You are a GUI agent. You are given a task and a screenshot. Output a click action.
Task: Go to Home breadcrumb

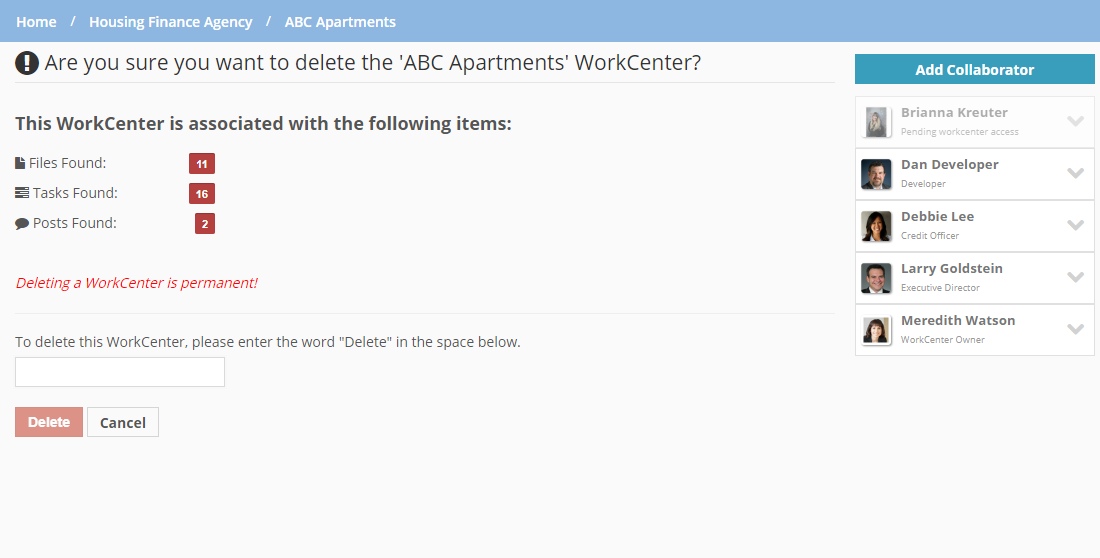point(36,21)
